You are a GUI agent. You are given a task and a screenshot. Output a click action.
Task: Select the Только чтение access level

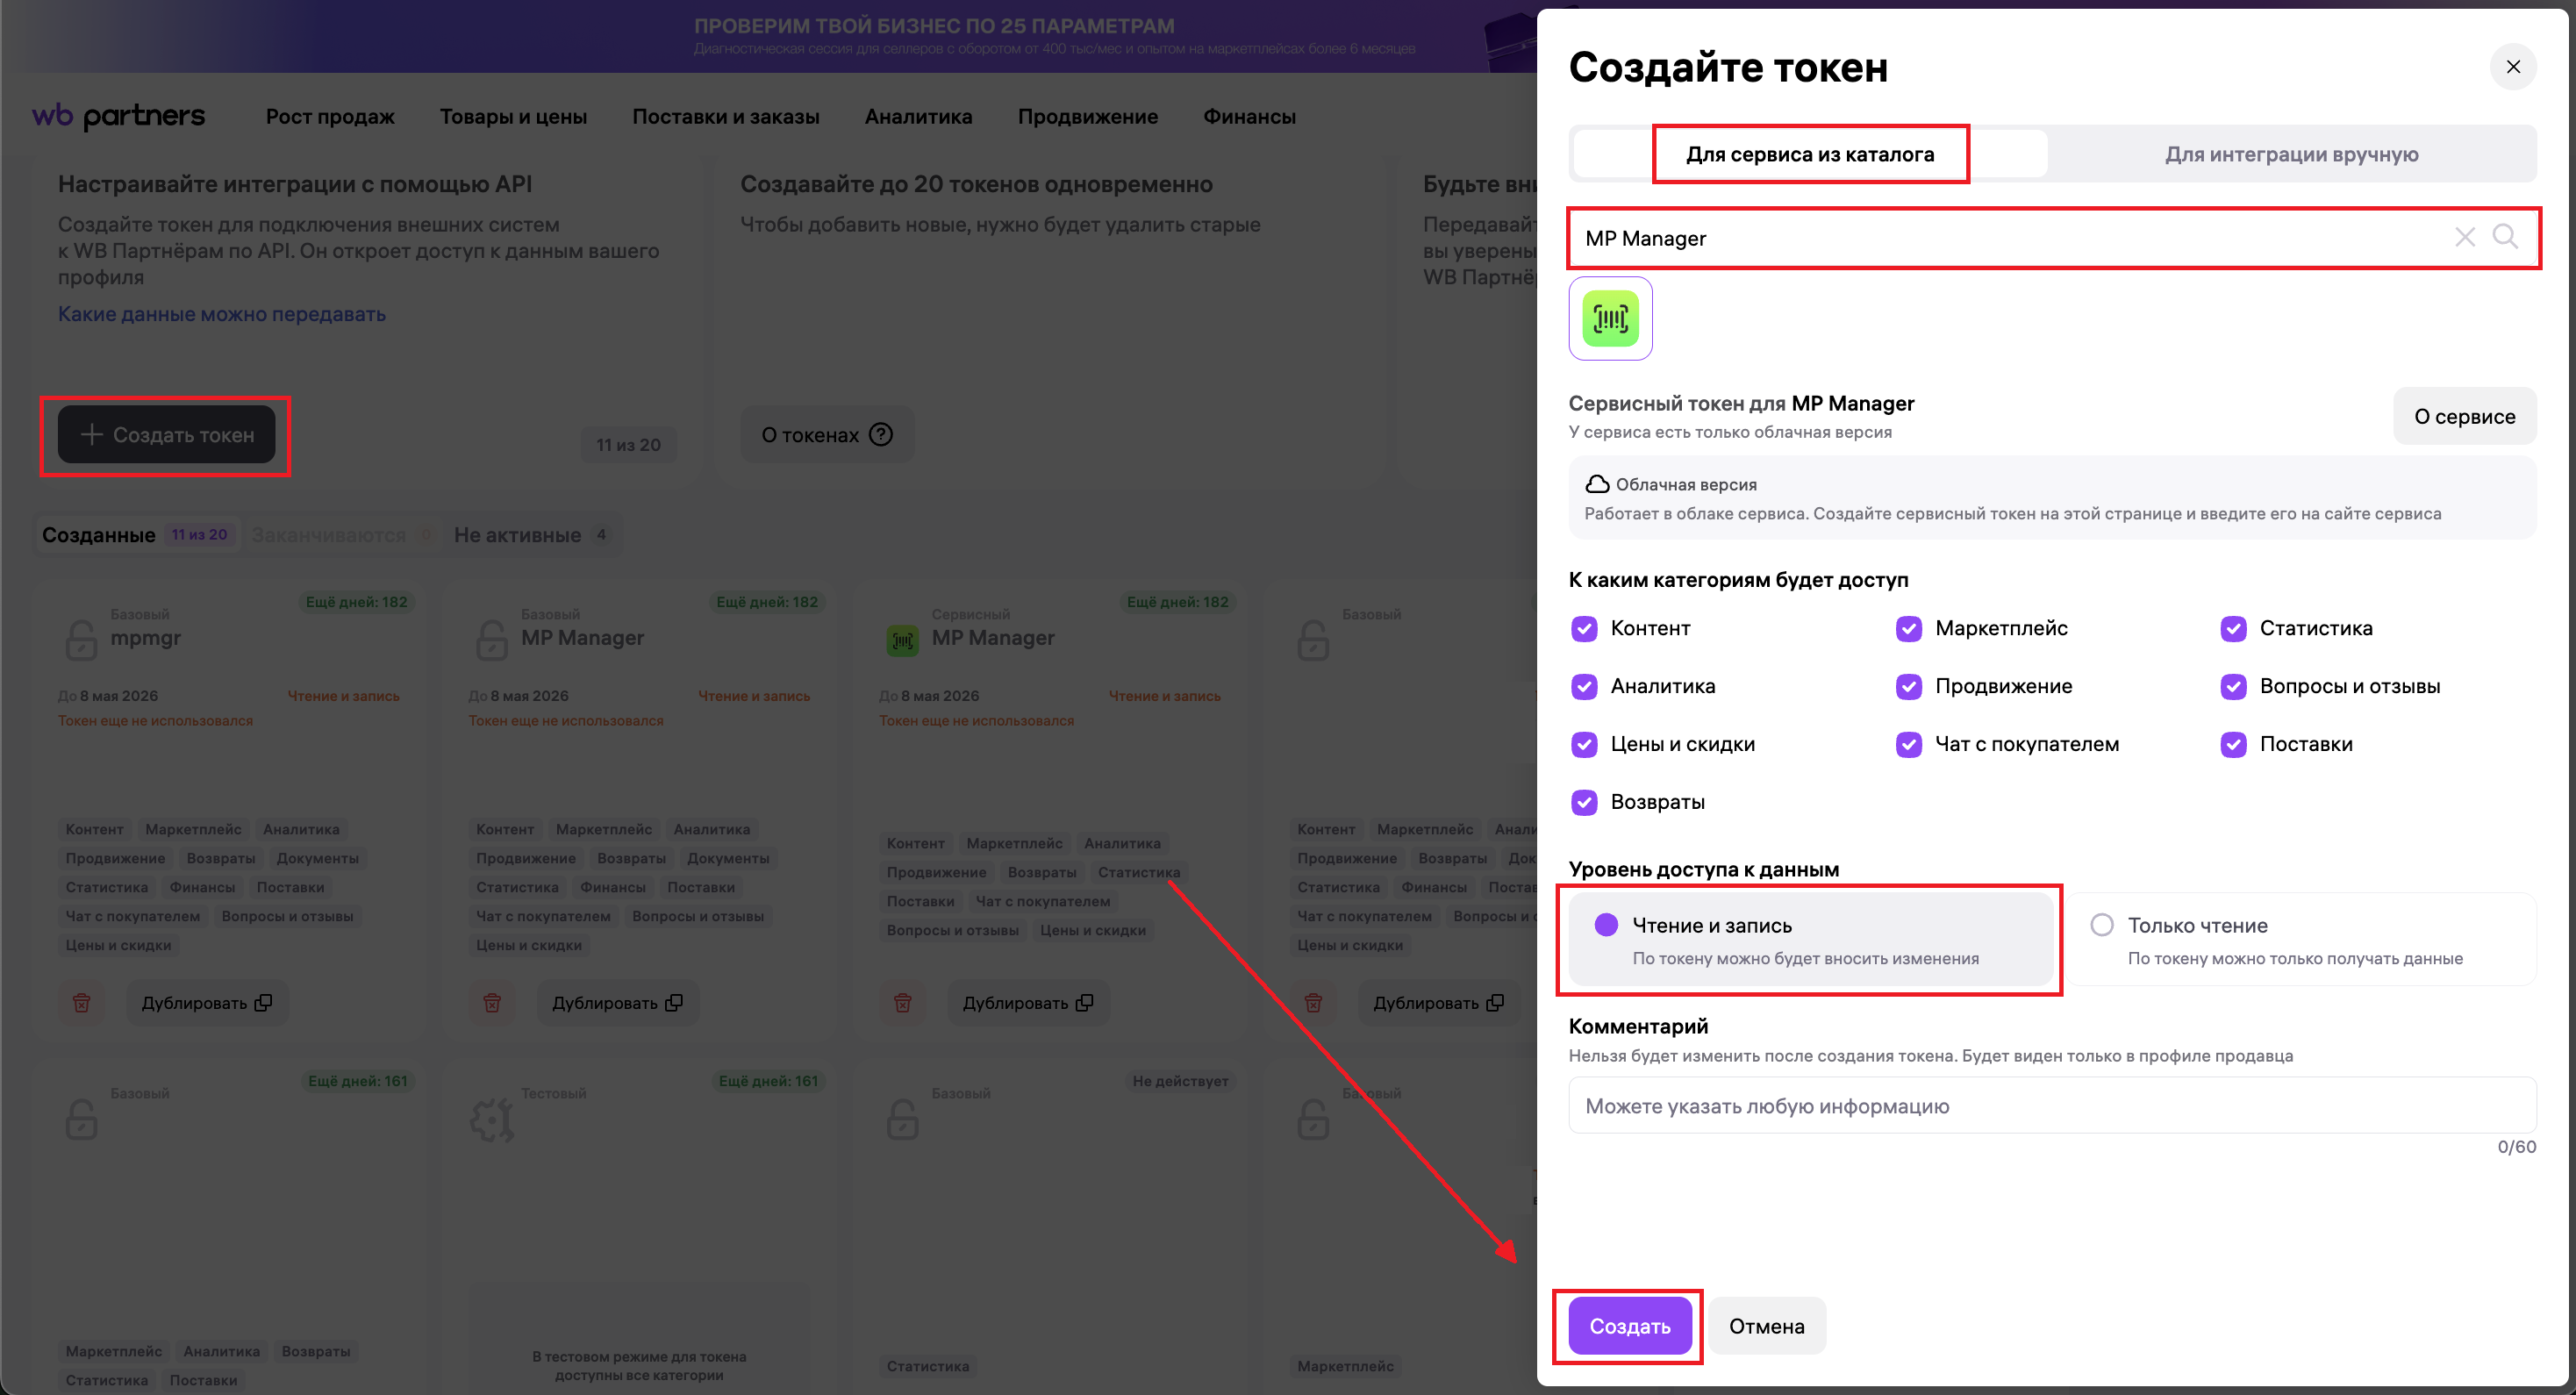tap(2102, 925)
